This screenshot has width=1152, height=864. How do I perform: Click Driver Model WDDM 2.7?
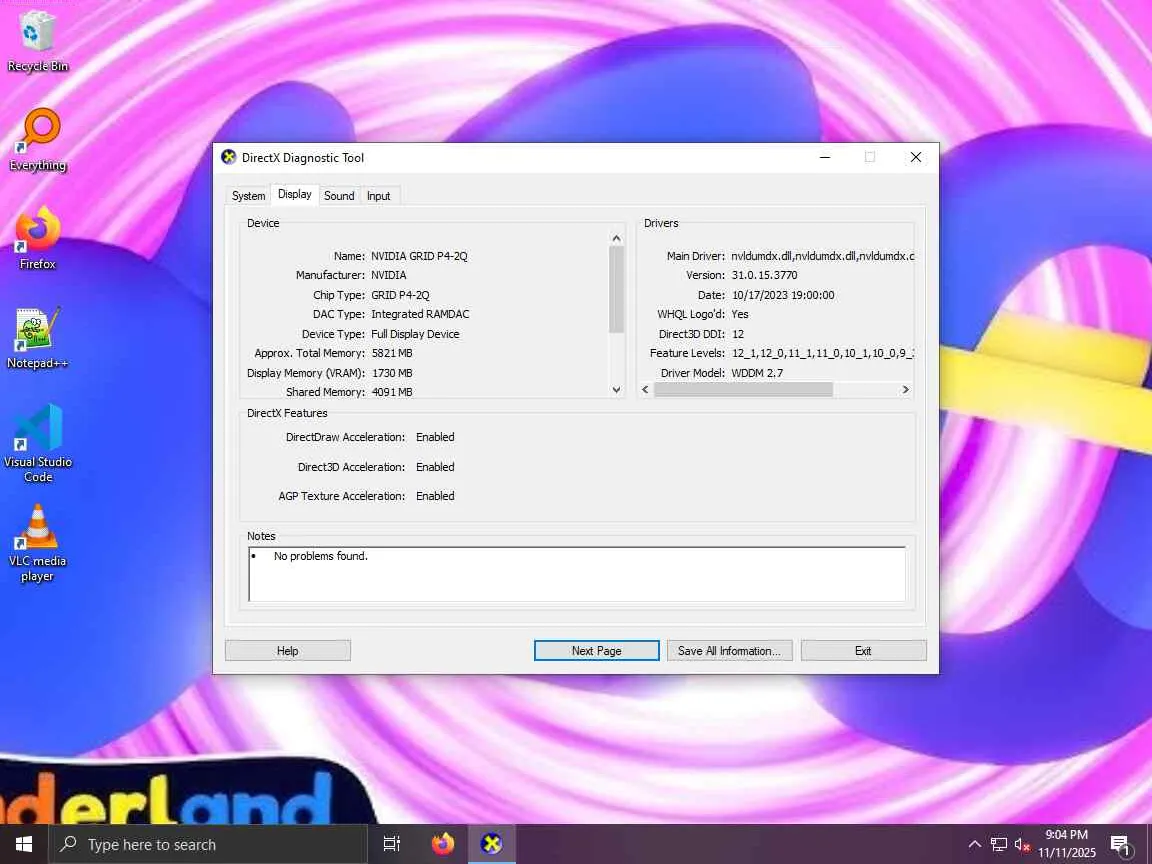click(x=757, y=373)
